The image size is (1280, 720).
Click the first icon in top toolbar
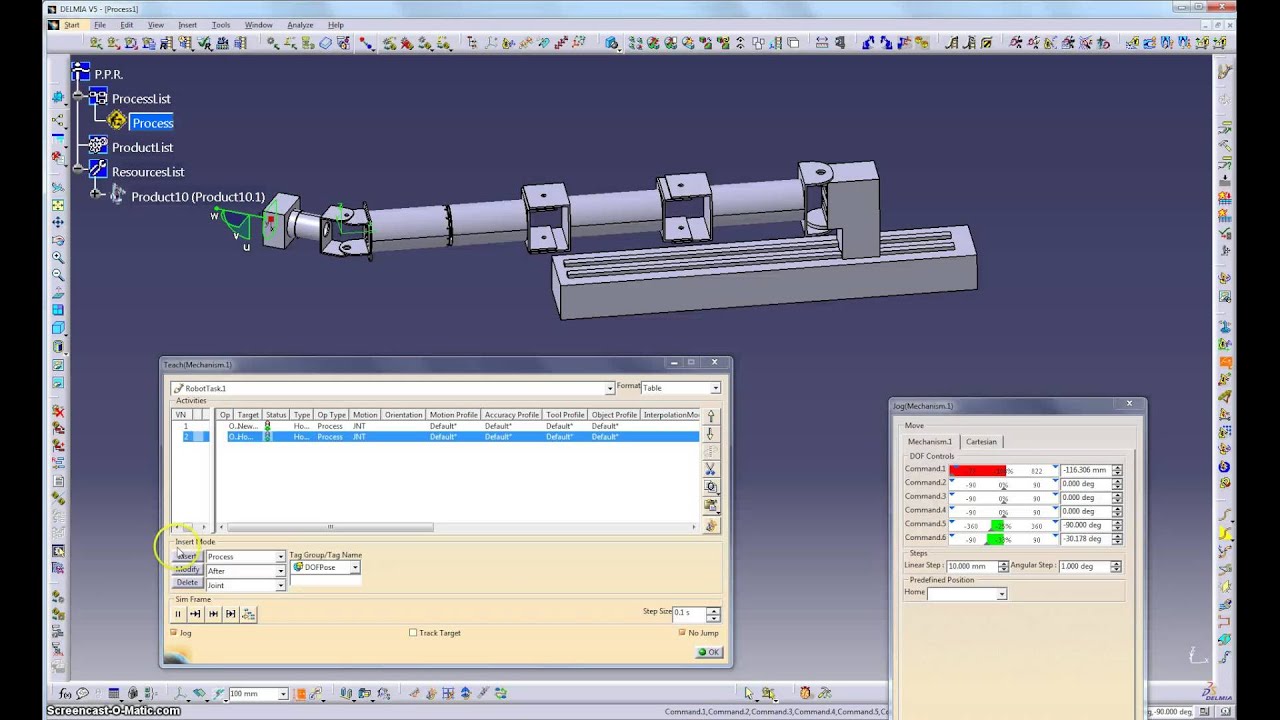[97, 43]
